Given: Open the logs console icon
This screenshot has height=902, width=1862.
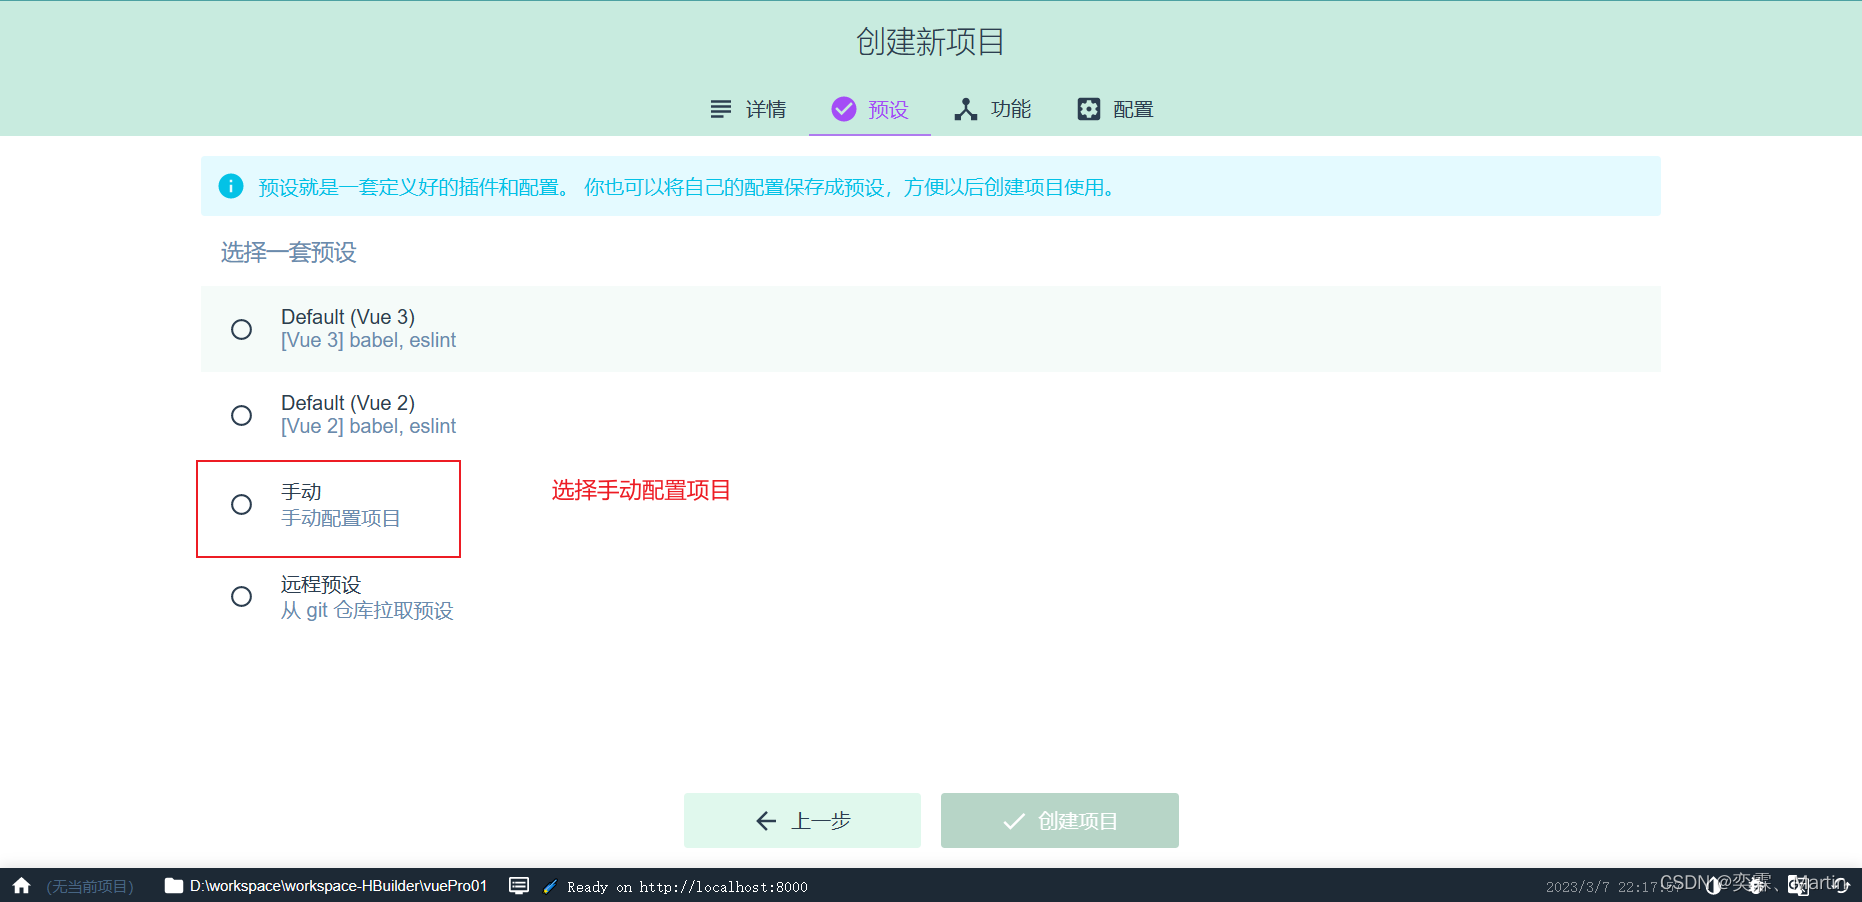Looking at the screenshot, I should [519, 886].
